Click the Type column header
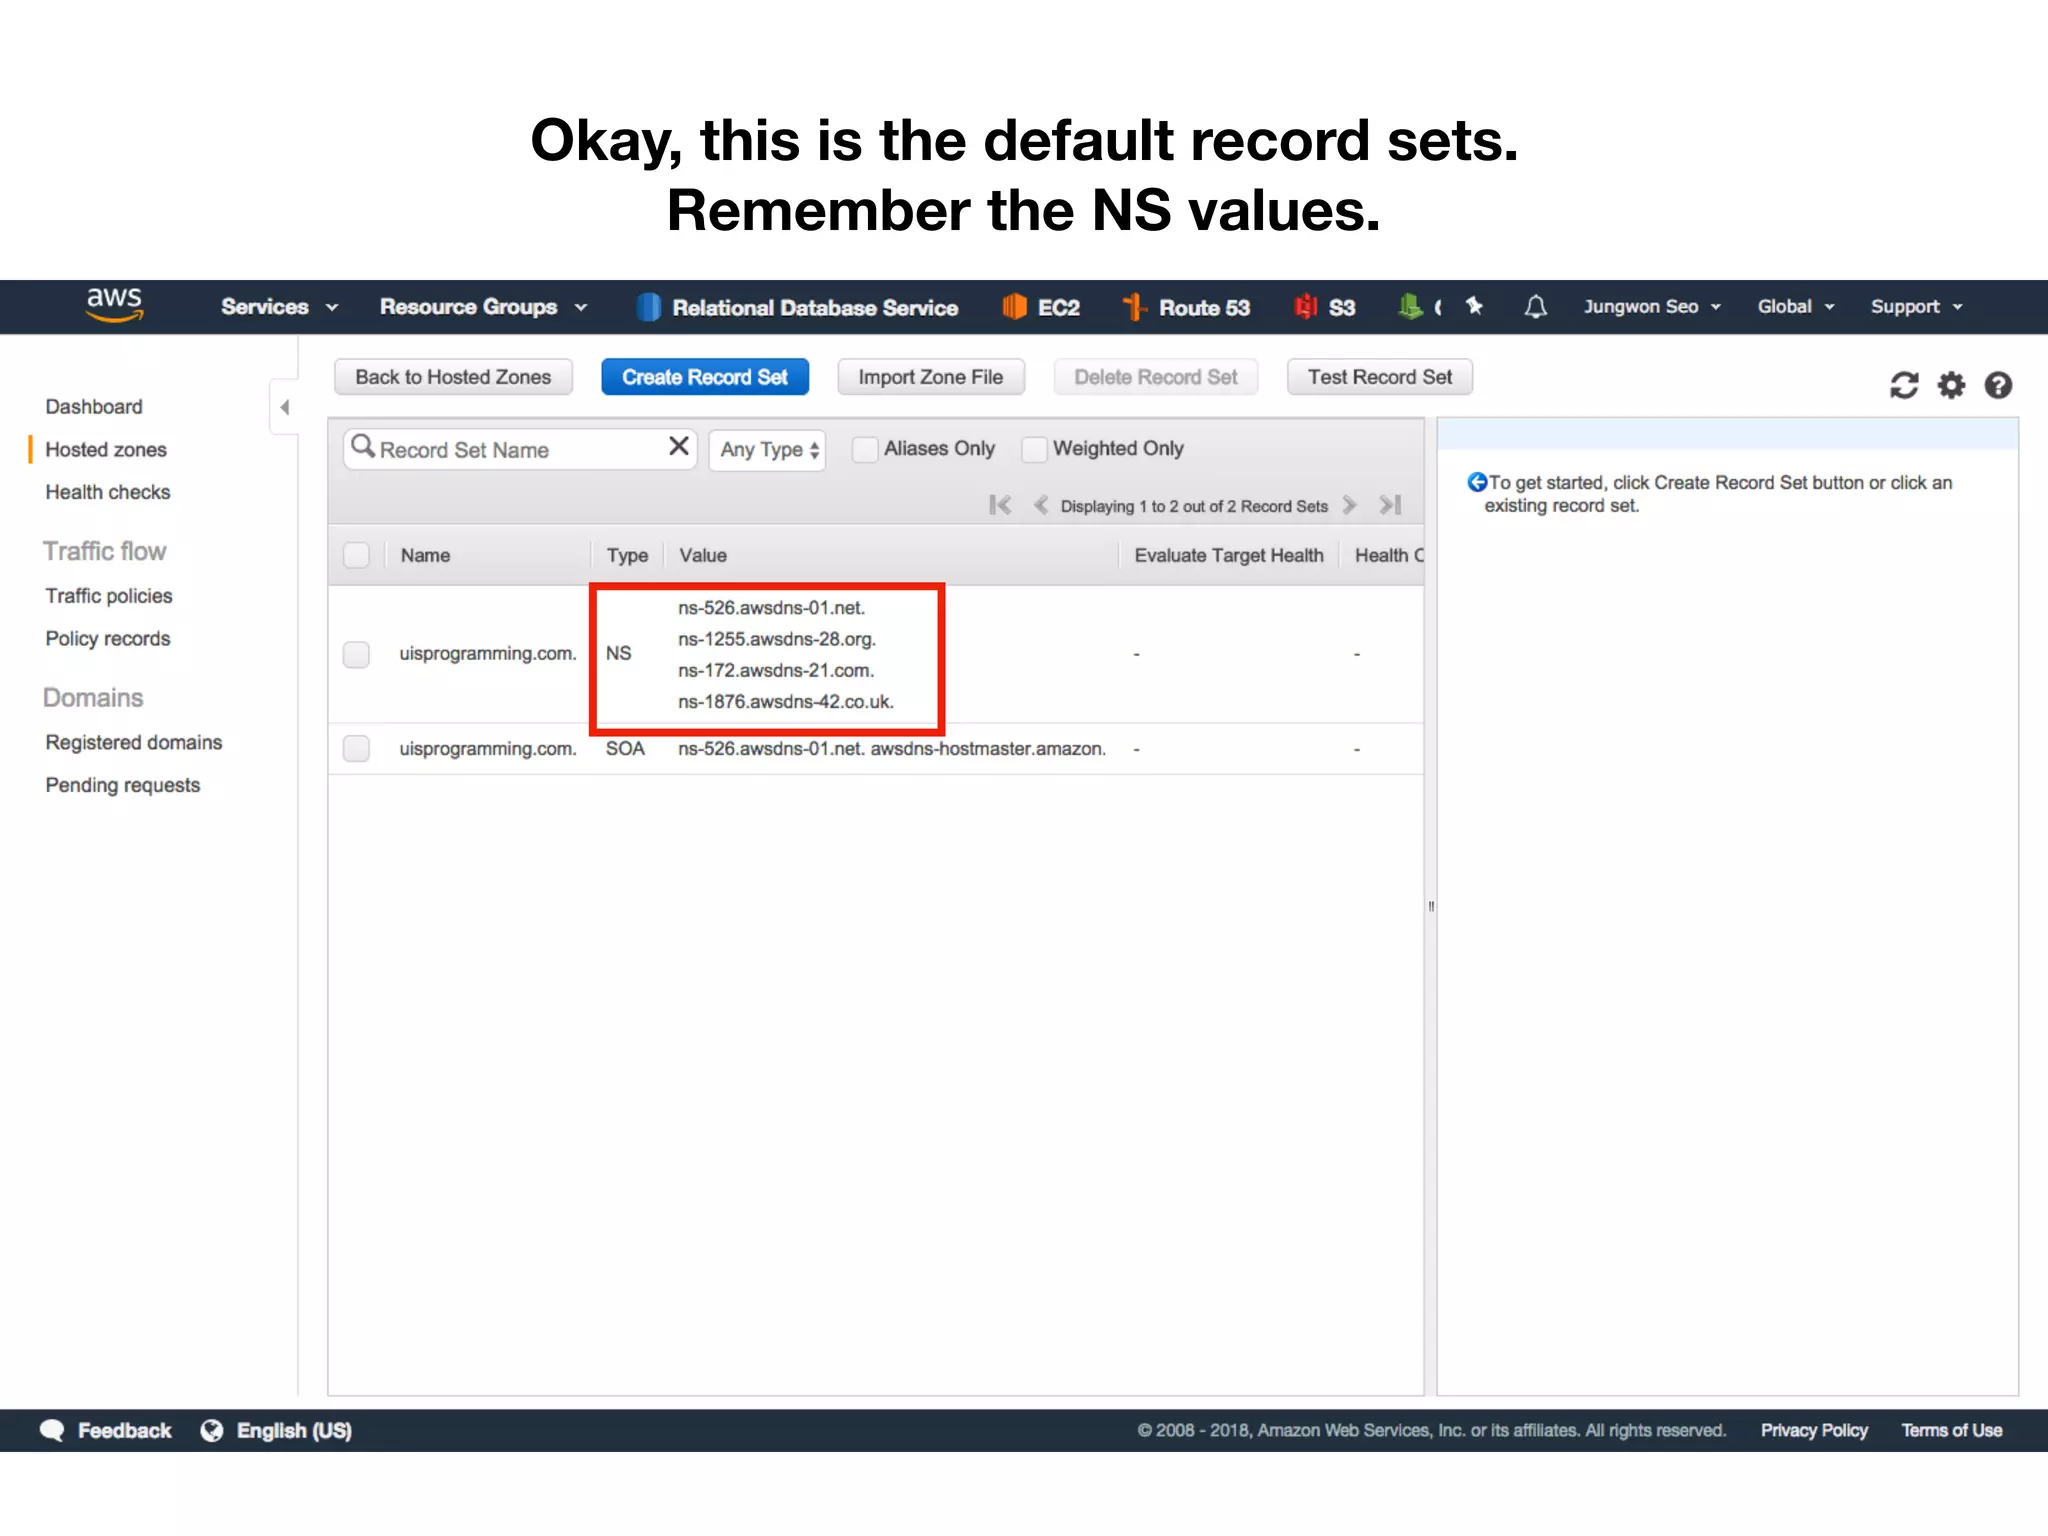 (x=627, y=555)
